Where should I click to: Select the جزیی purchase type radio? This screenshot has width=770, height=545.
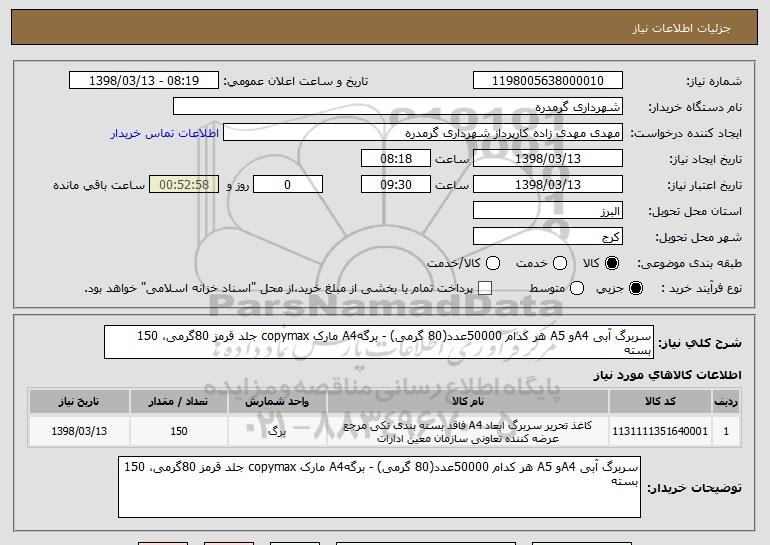635,288
